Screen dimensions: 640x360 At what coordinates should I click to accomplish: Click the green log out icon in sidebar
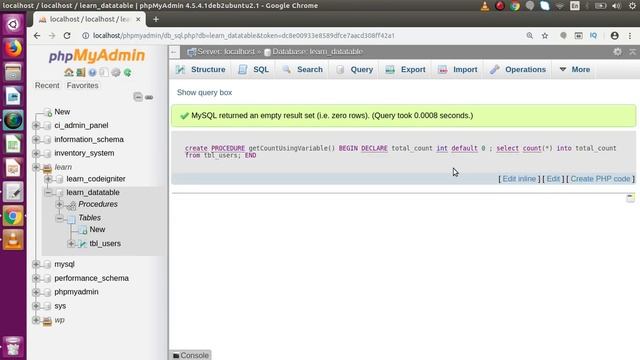tap(80, 72)
